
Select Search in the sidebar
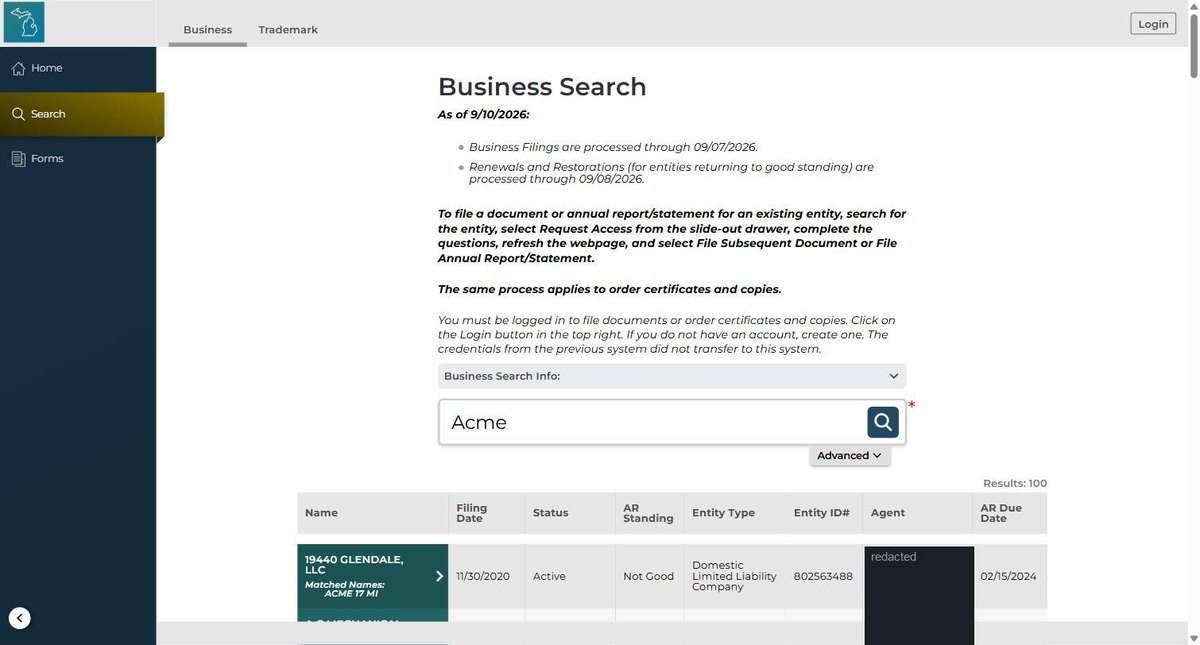[x=80, y=114]
